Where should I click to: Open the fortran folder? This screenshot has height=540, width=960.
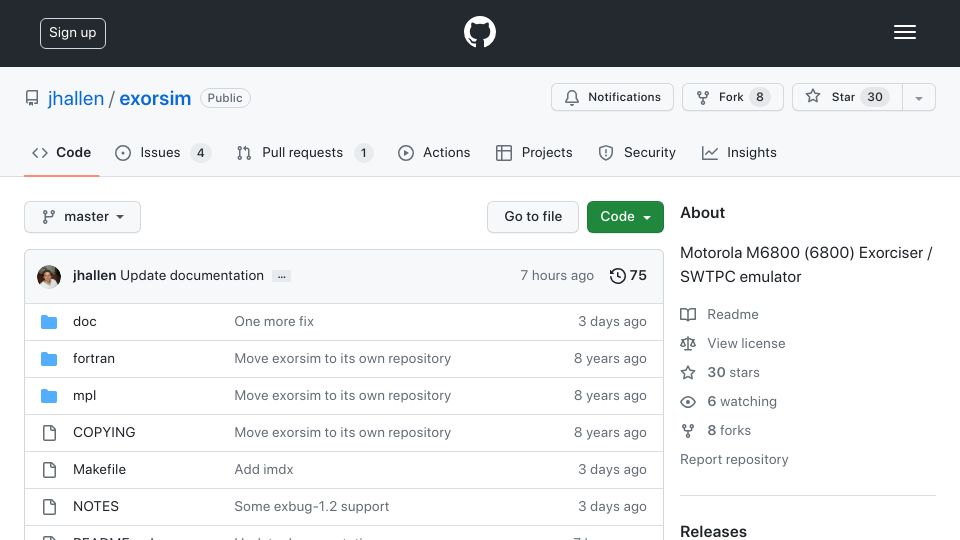click(x=94, y=358)
